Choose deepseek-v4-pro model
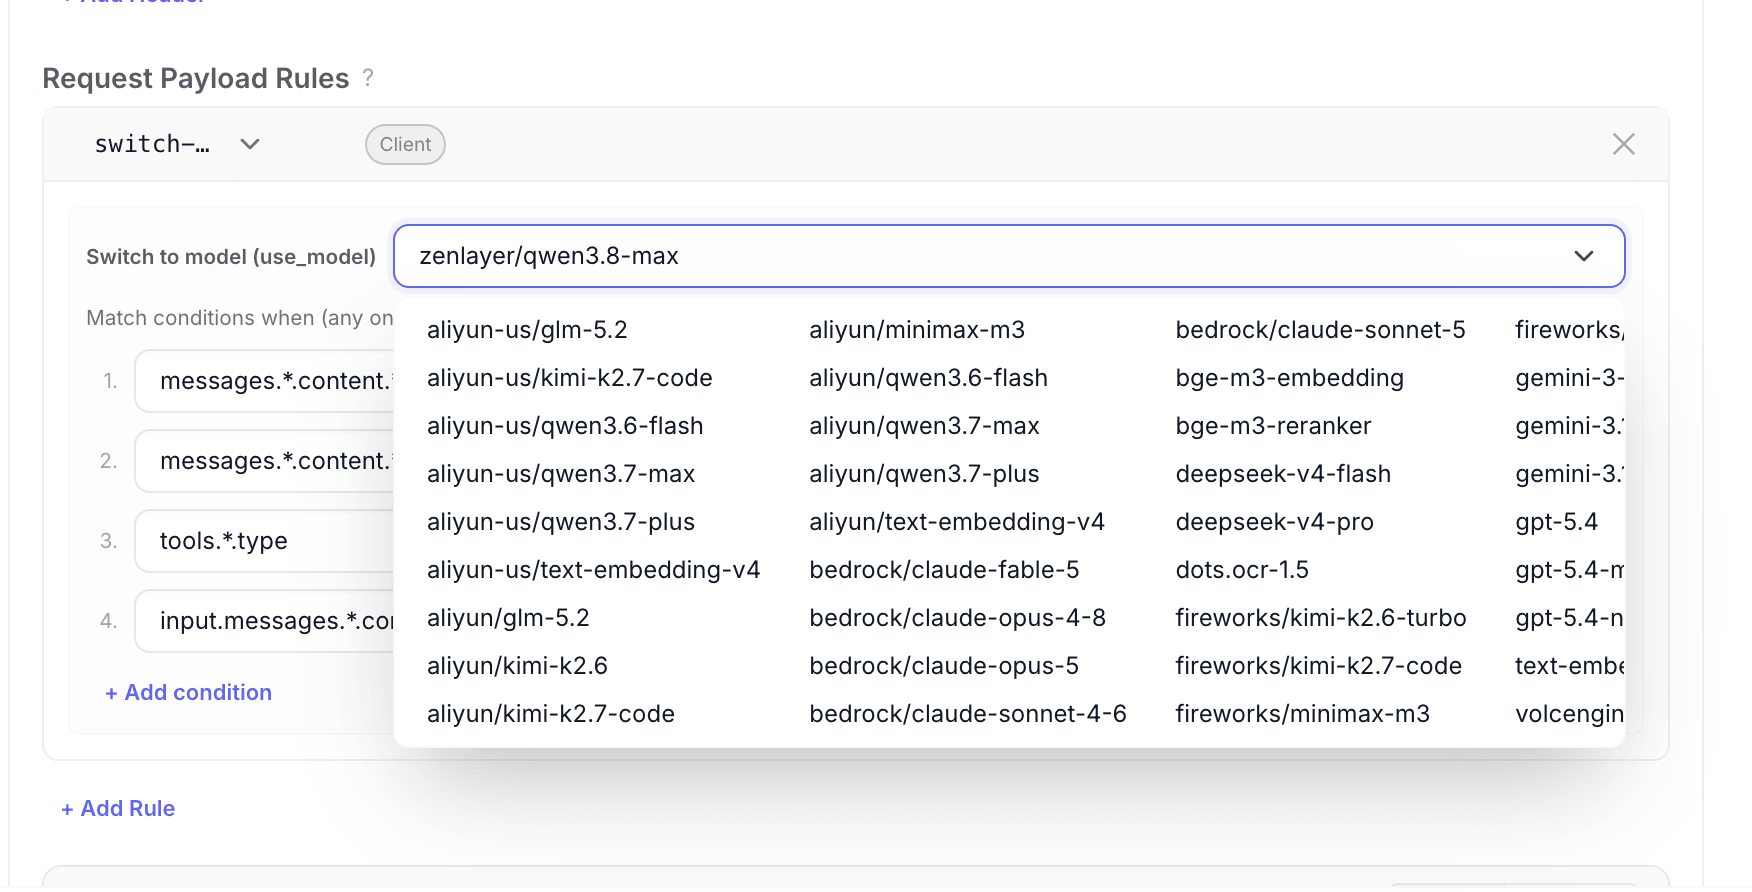Viewport: 1752px width, 892px height. (1274, 522)
